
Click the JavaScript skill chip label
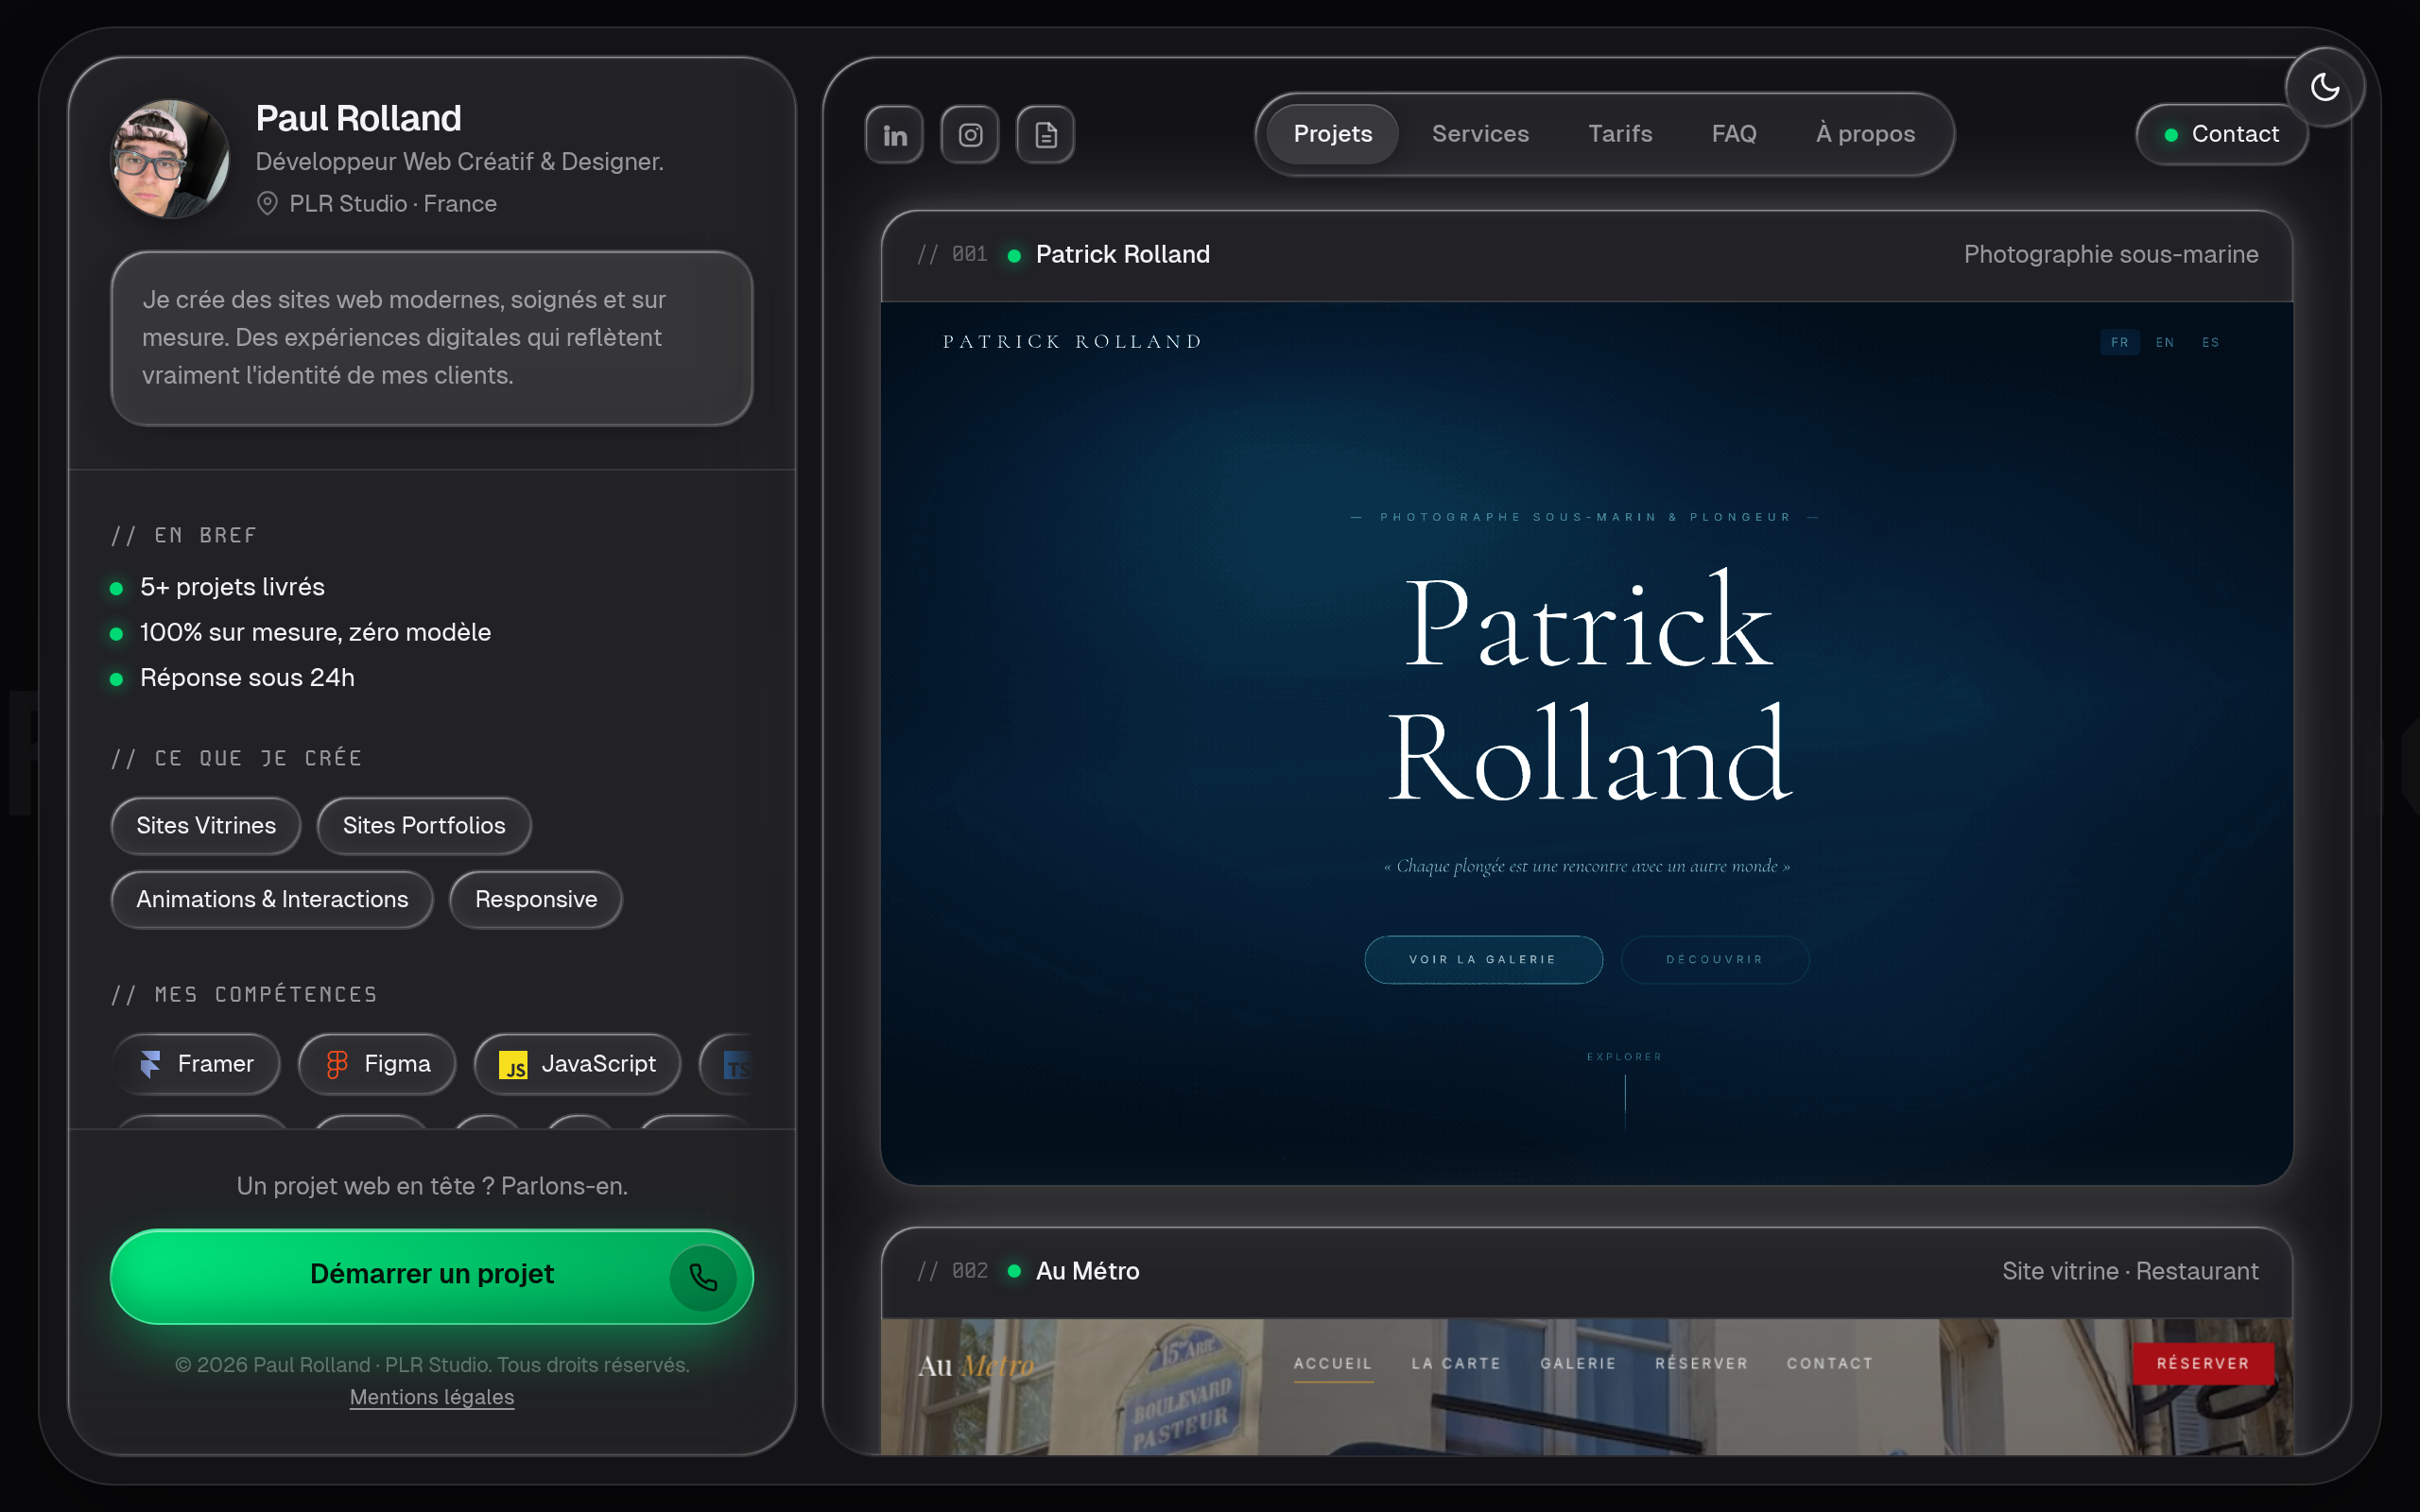[x=598, y=1064]
